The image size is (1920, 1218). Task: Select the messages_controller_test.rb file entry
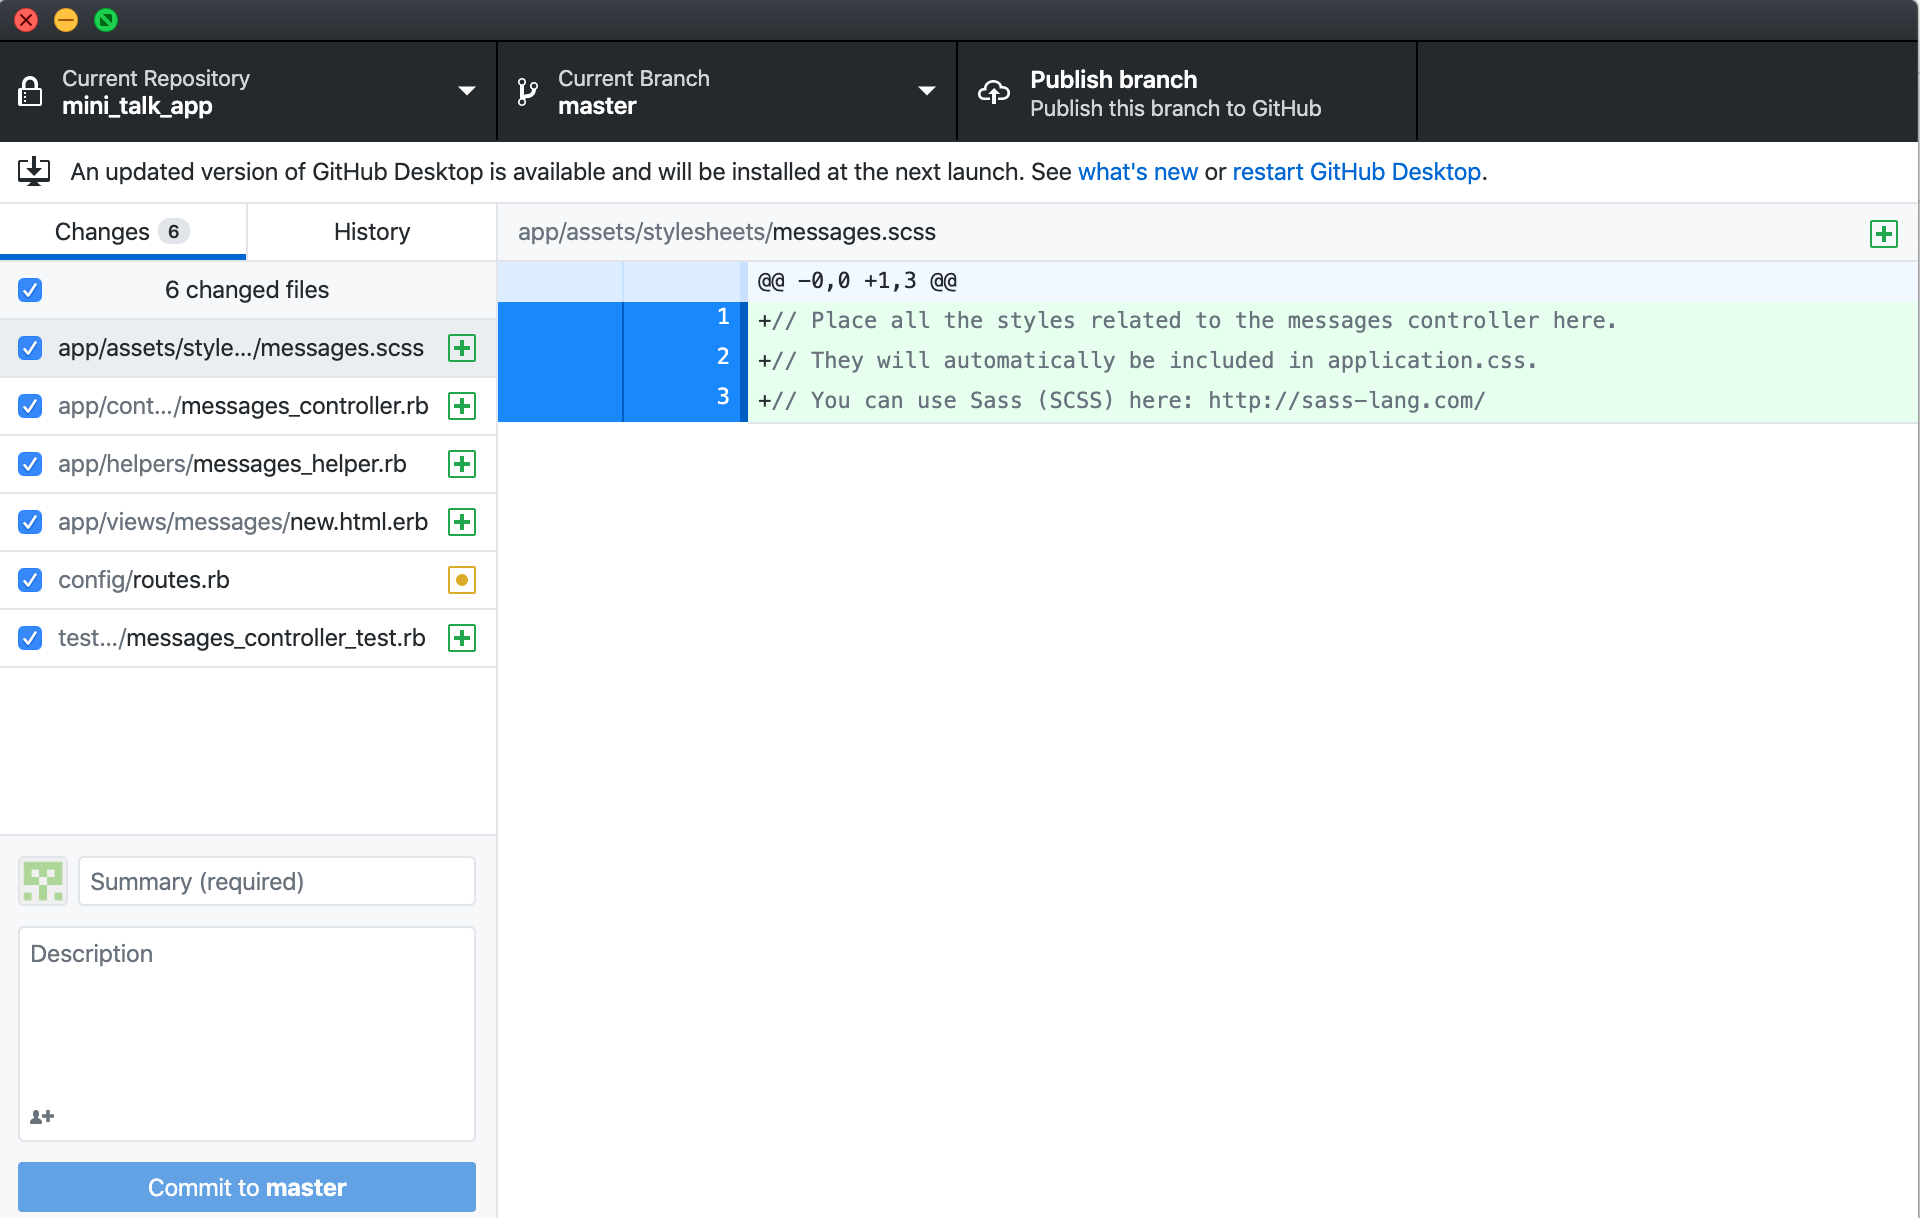242,638
